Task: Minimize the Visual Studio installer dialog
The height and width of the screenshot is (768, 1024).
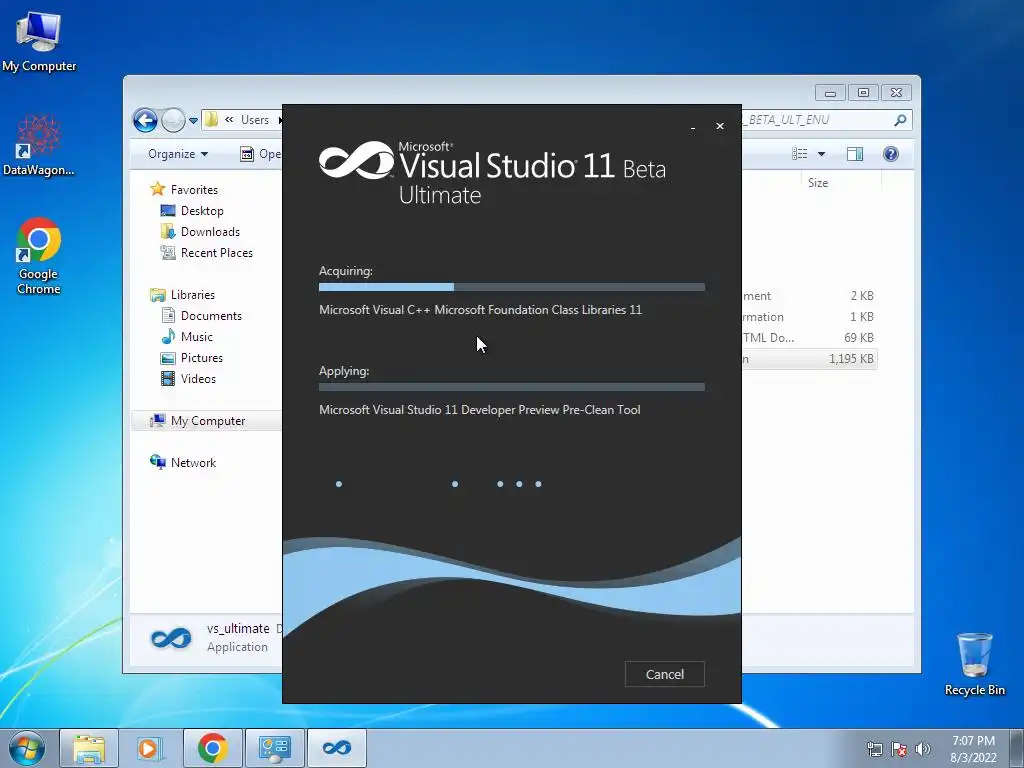Action: pos(692,127)
